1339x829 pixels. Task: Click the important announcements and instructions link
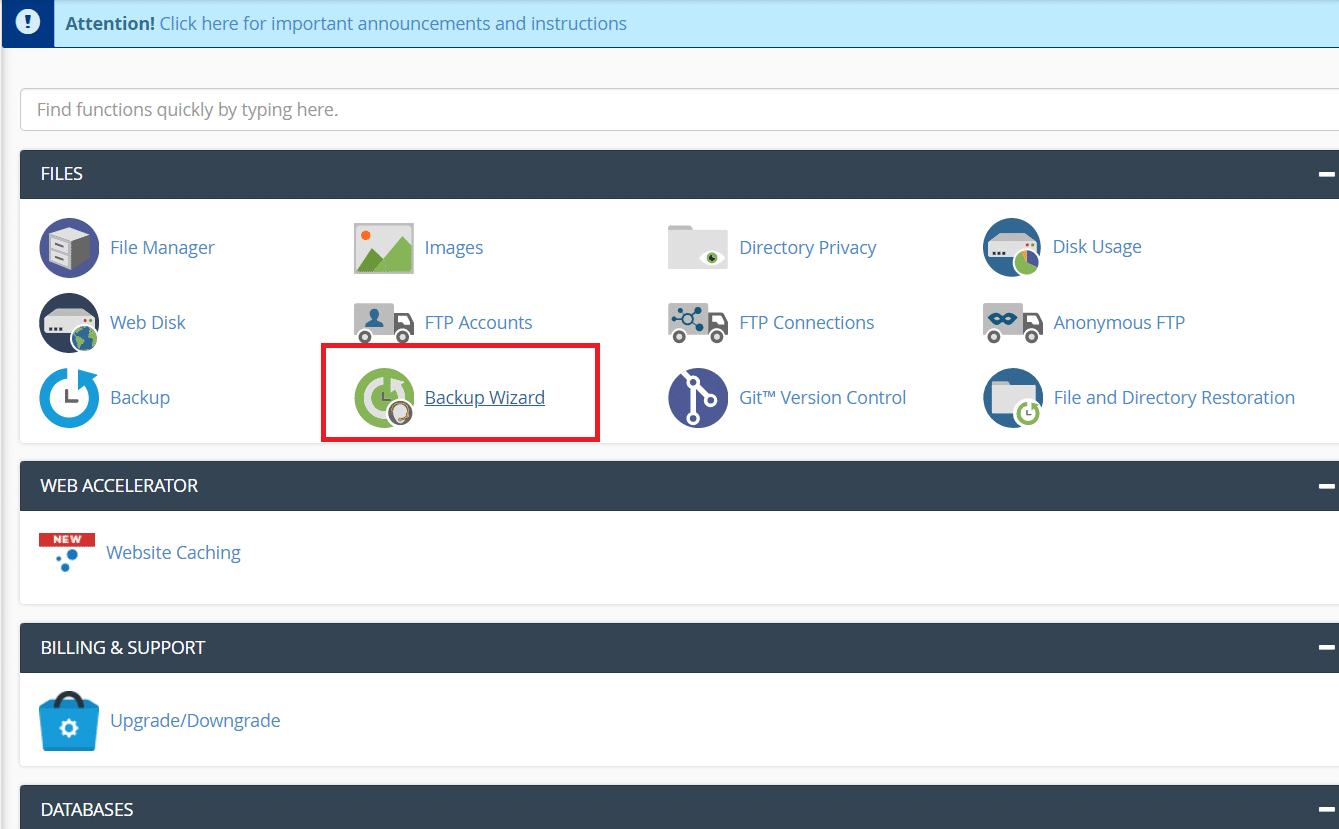tap(393, 23)
